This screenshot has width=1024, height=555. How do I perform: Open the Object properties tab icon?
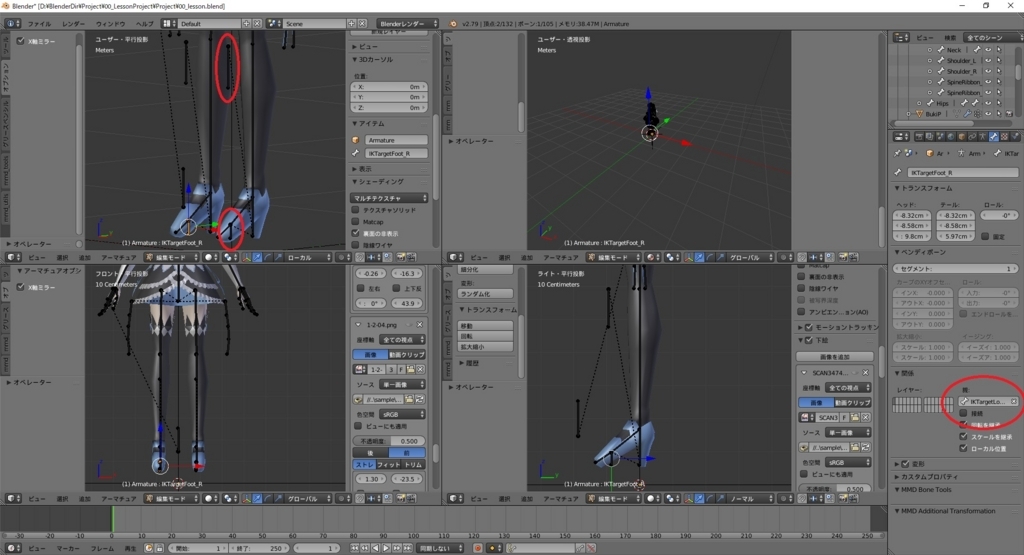961,136
